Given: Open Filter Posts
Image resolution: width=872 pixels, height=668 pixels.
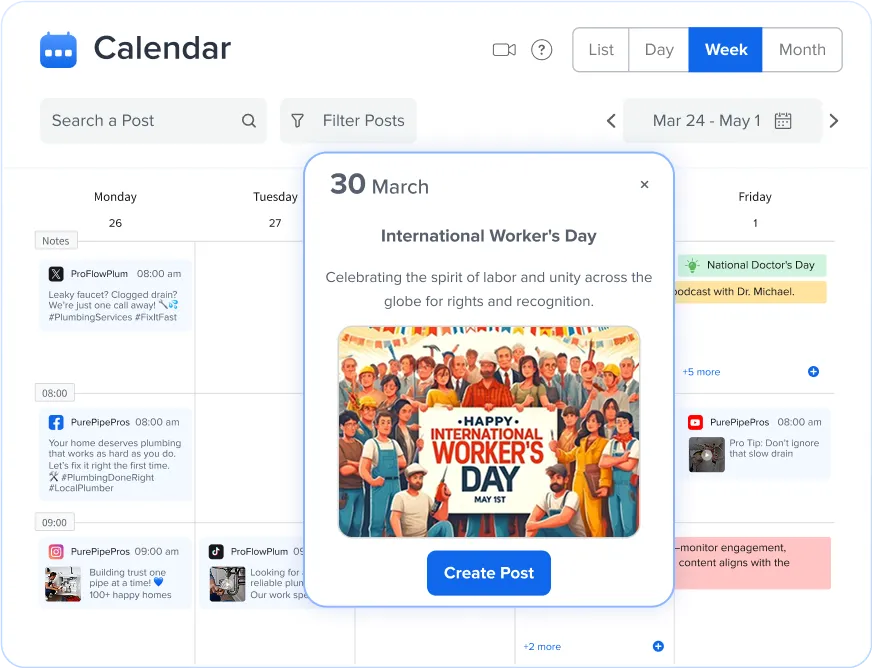Looking at the screenshot, I should pos(348,120).
